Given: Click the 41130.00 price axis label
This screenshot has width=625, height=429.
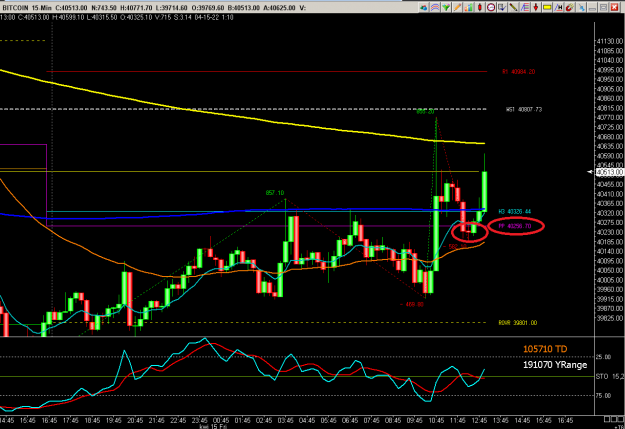Looking at the screenshot, I should pos(610,41).
